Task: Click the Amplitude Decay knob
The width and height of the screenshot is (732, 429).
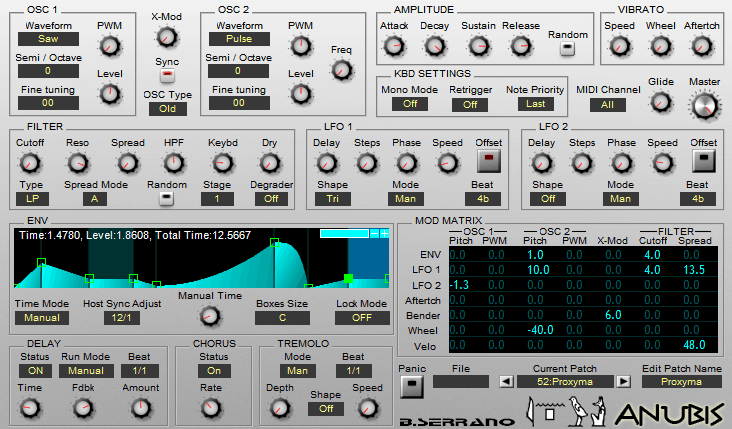Action: (x=435, y=46)
